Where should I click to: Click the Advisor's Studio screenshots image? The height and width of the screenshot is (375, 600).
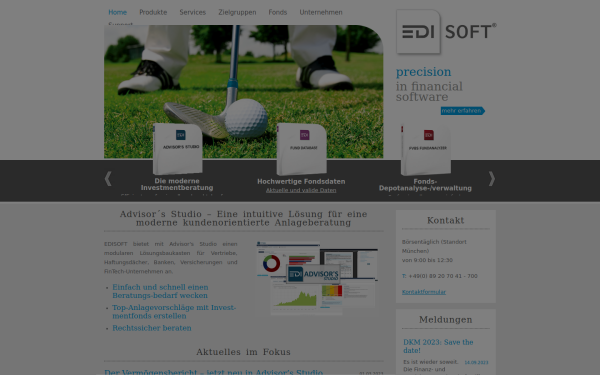tap(317, 278)
